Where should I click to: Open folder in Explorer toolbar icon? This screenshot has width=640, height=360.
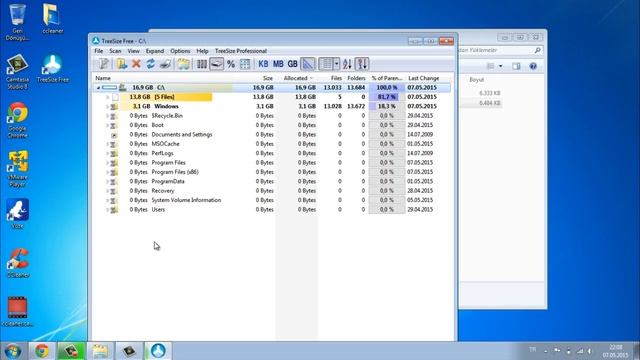183,64
